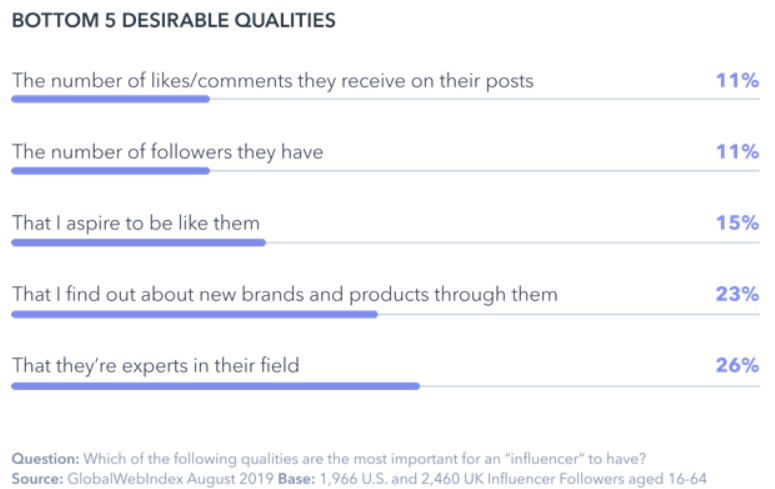Image resolution: width=775 pixels, height=489 pixels.
Task: Click the 11% value for followers
Action: [737, 152]
